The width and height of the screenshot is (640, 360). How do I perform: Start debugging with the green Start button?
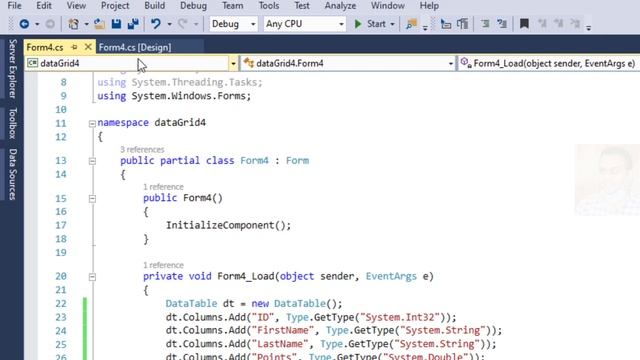[370, 24]
